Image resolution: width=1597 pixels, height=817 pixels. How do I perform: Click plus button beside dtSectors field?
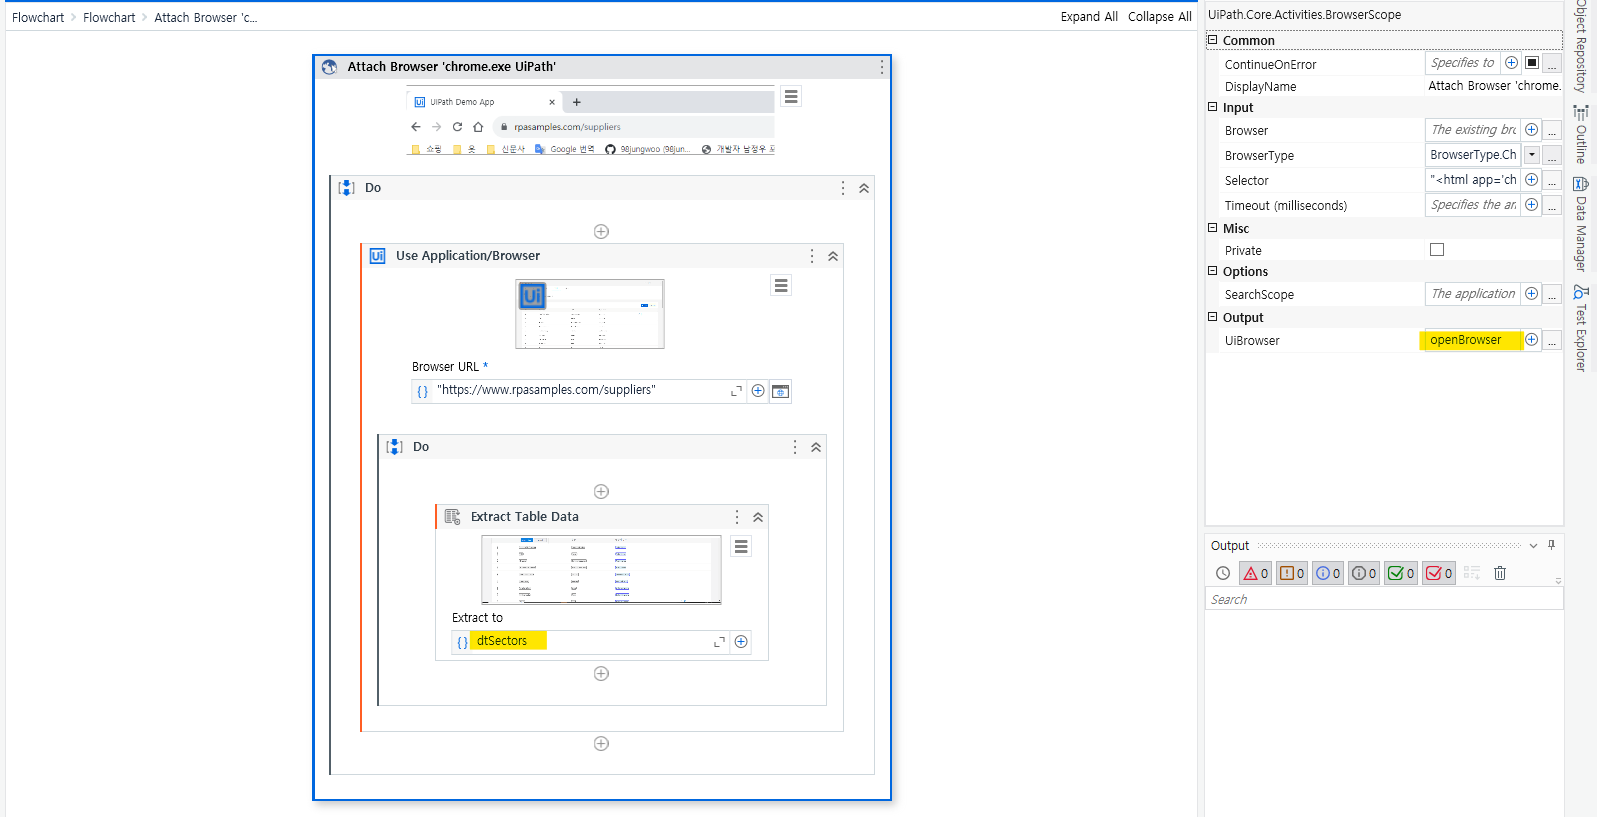[x=741, y=642]
